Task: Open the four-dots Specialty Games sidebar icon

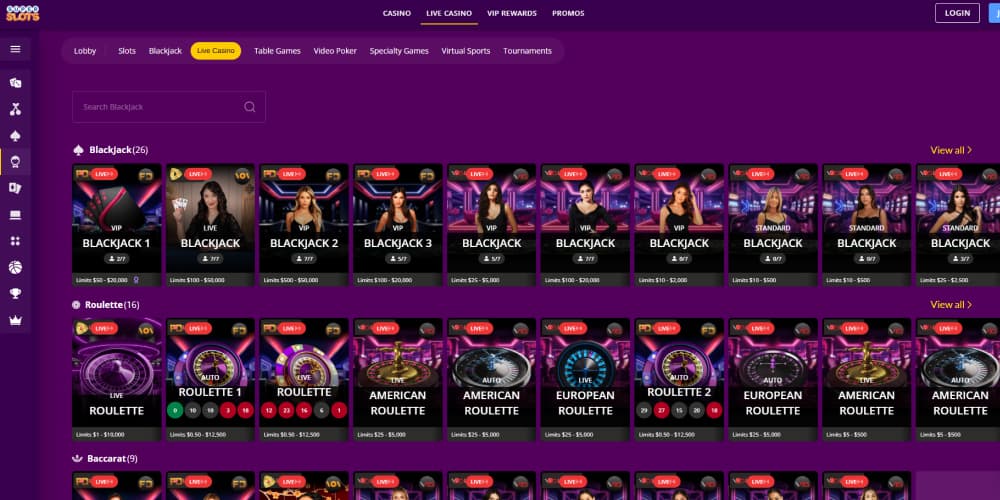Action: coord(15,241)
